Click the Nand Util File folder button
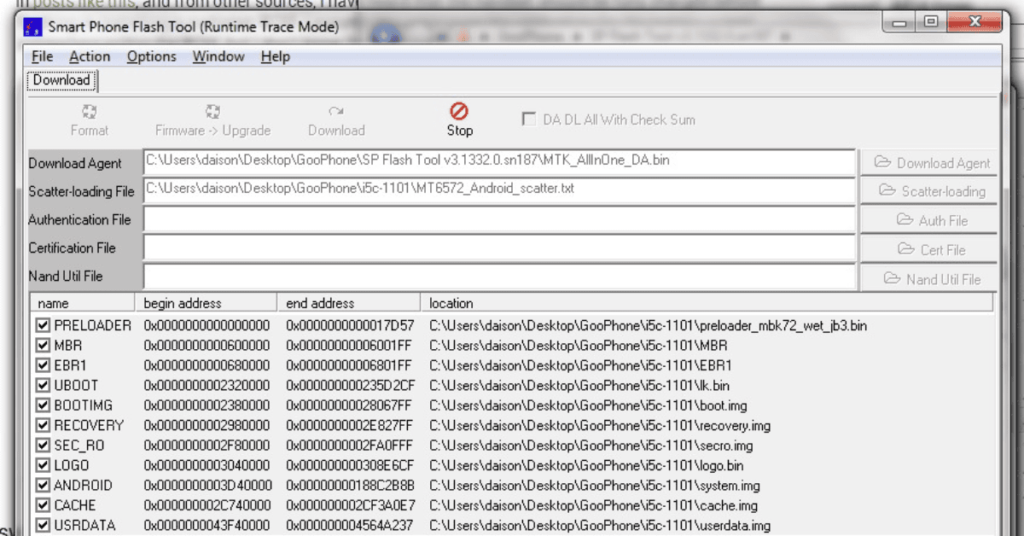The width and height of the screenshot is (1024, 536). tap(929, 279)
